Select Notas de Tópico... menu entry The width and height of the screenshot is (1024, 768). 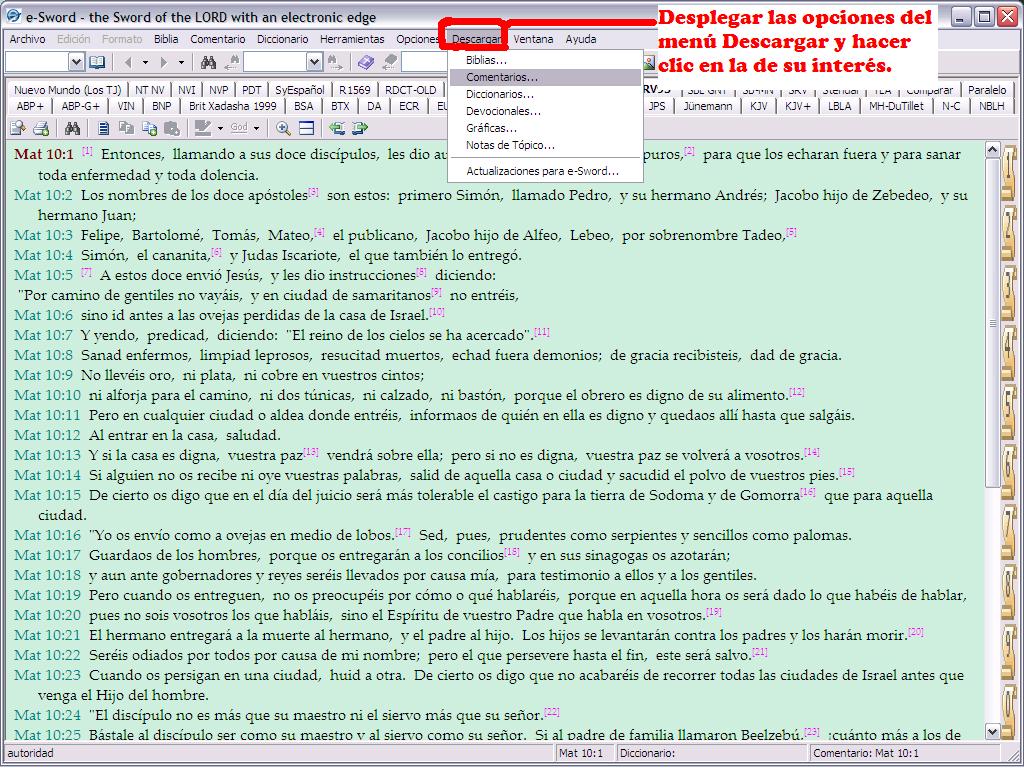coord(545,145)
